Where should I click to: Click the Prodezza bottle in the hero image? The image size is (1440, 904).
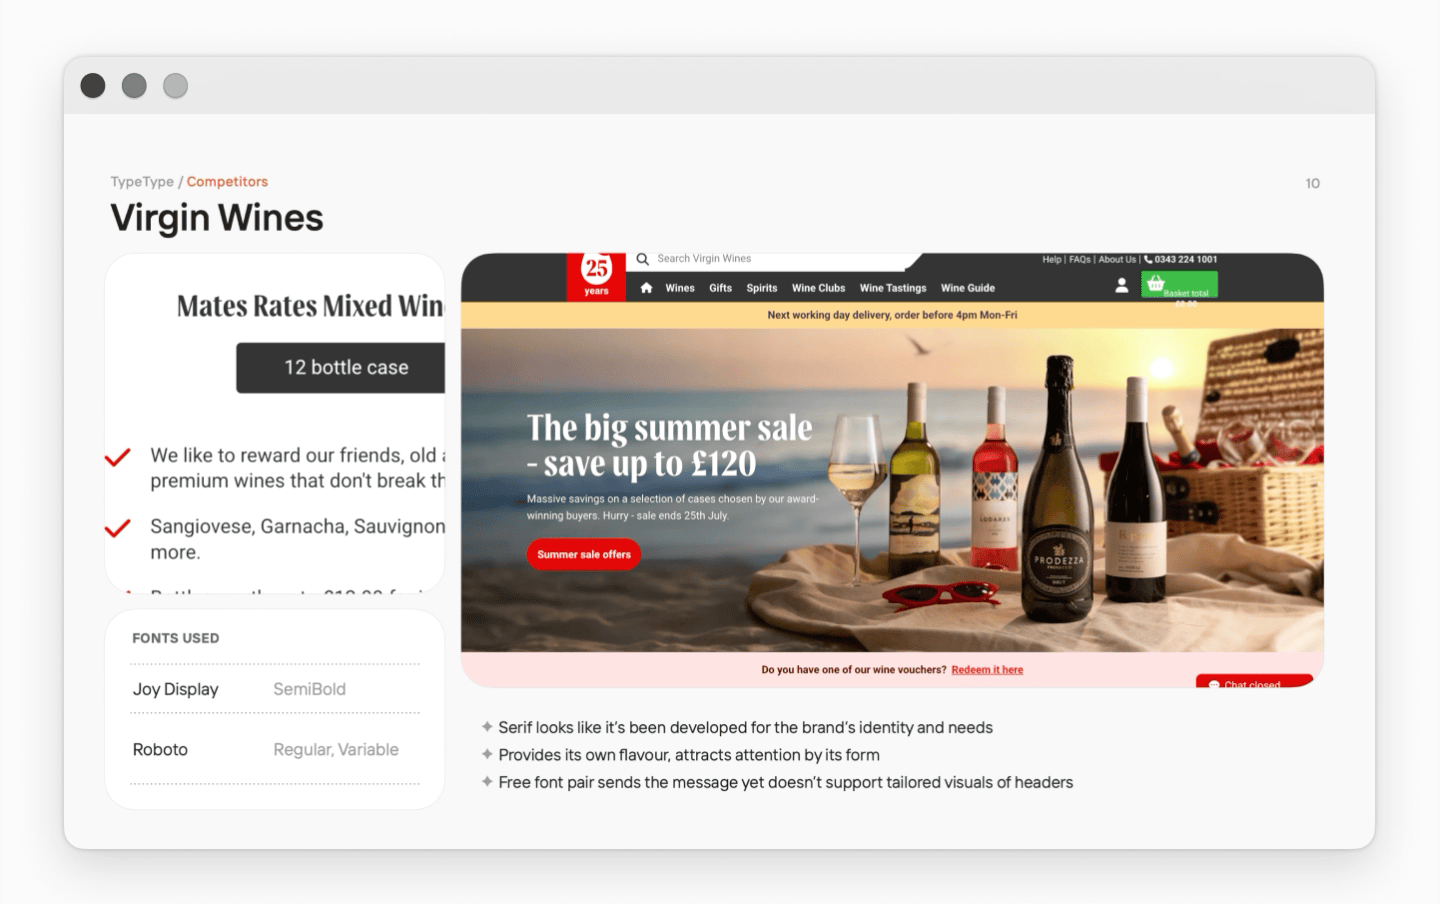1058,490
